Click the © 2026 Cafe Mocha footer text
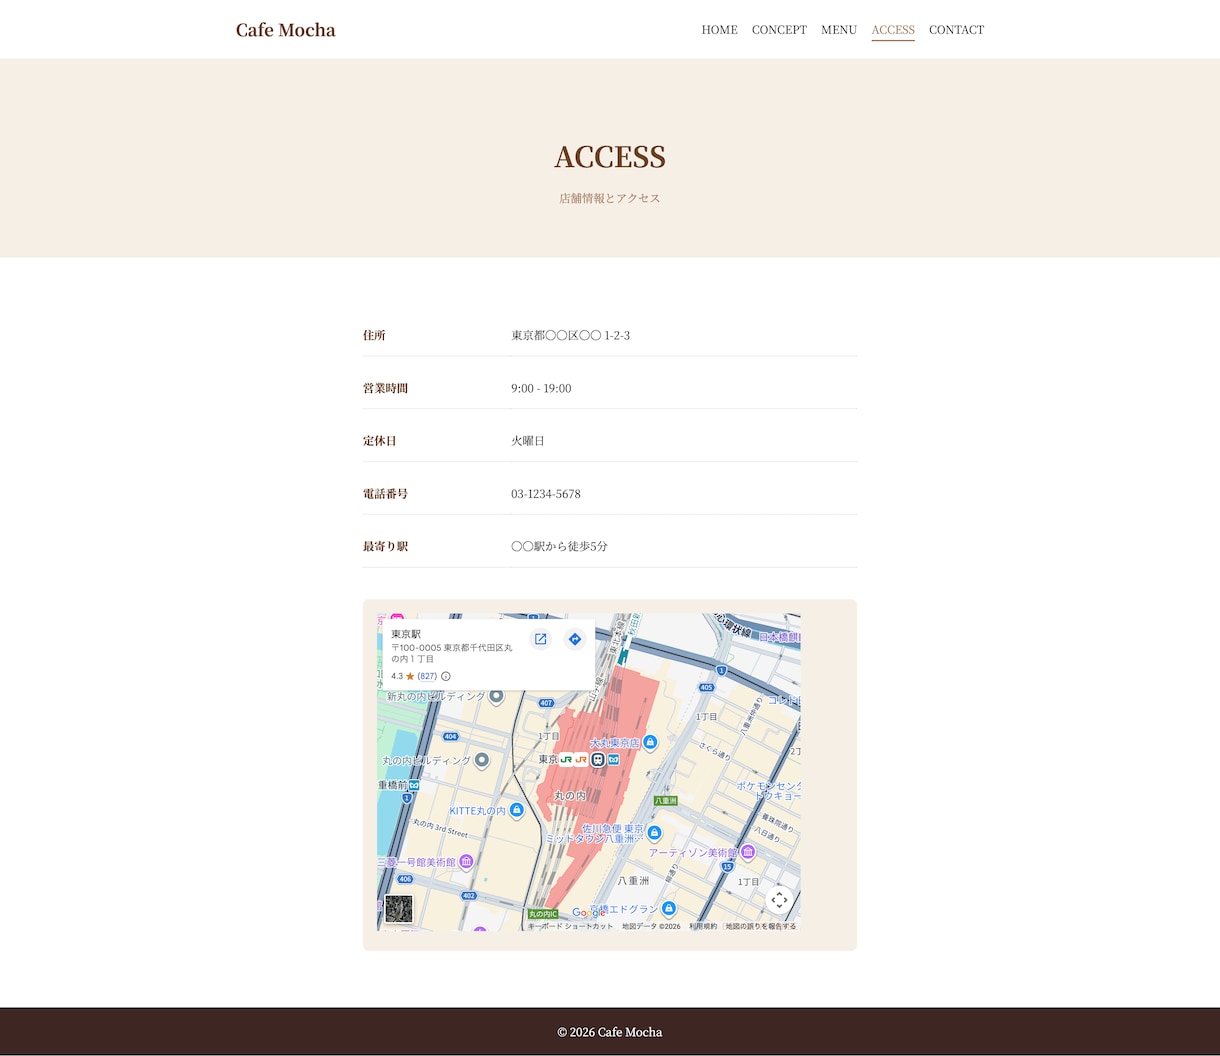 (x=610, y=1032)
